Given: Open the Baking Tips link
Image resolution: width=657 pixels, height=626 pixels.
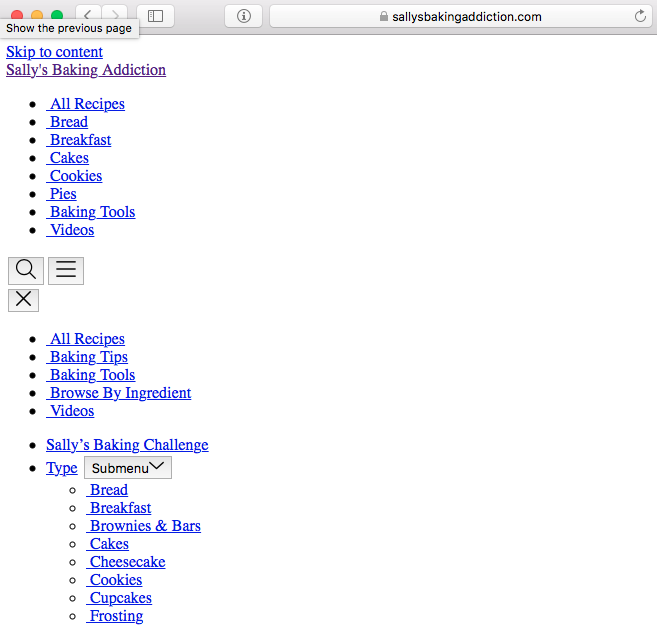Looking at the screenshot, I should [87, 357].
